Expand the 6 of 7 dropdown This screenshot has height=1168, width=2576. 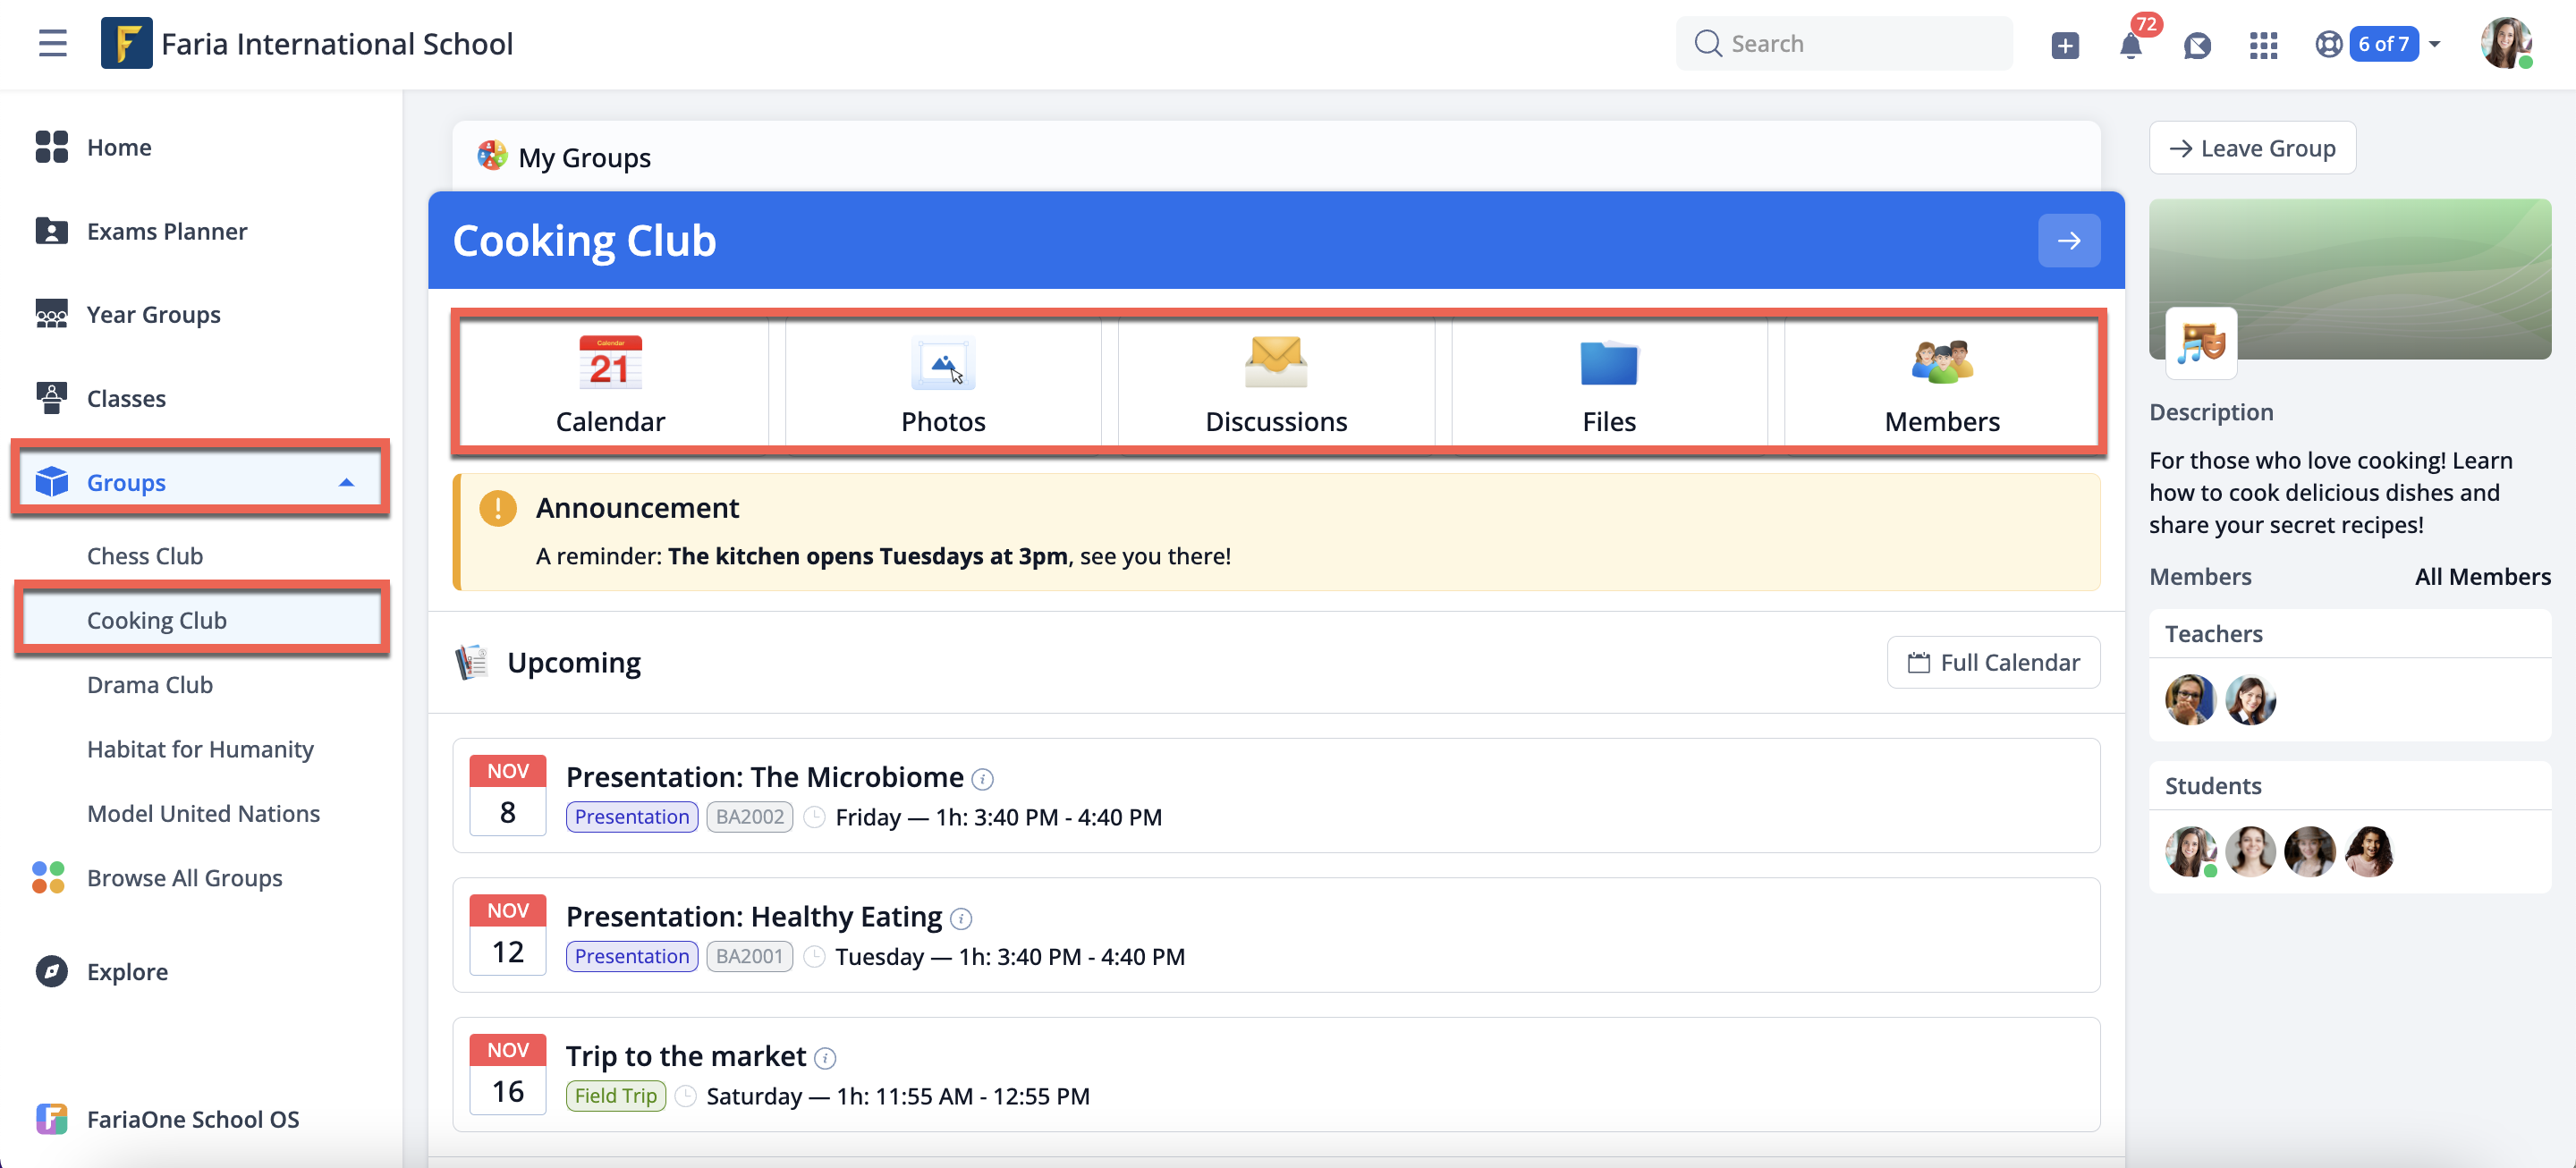point(2394,44)
